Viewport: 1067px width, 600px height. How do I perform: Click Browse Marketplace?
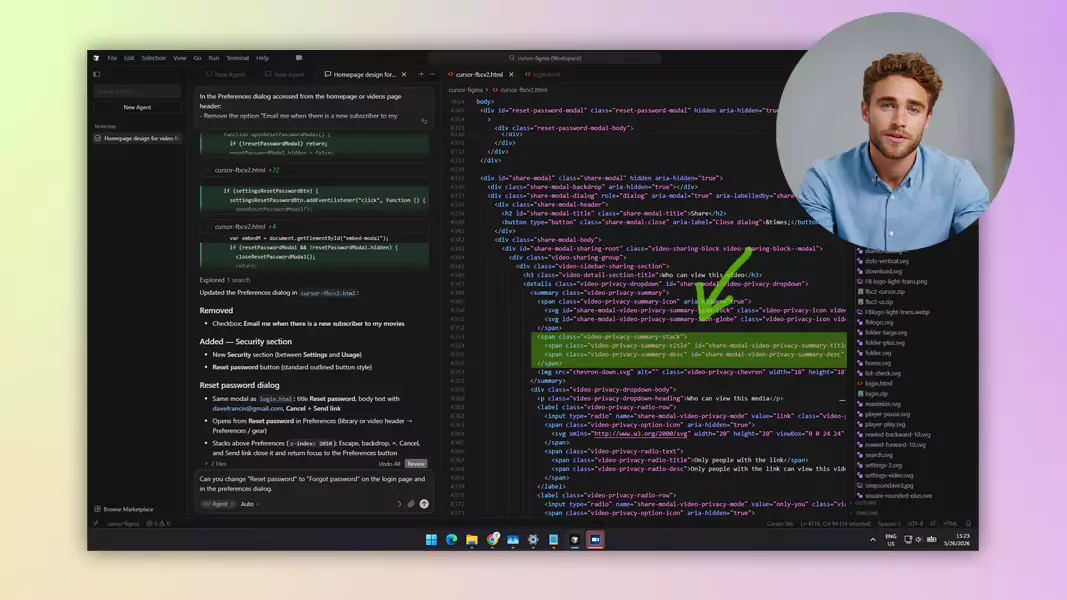tap(124, 509)
